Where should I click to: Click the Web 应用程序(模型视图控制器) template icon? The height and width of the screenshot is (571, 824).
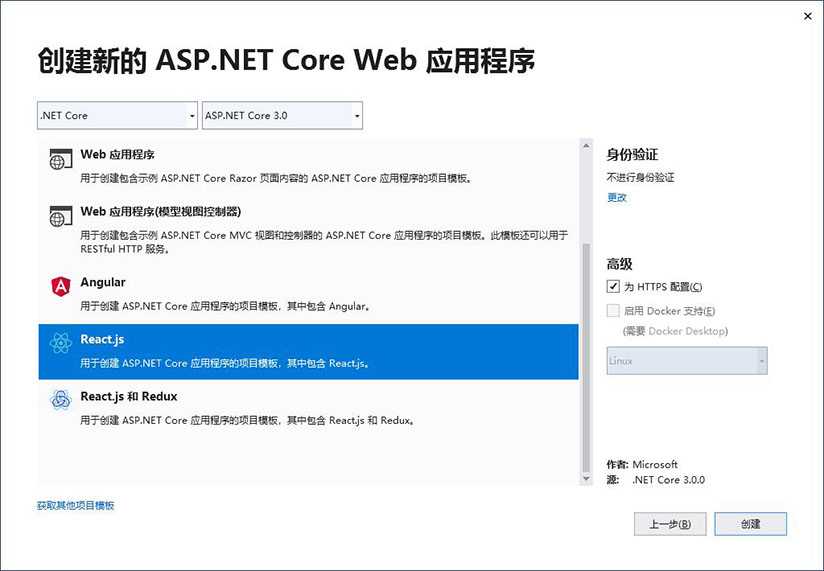(x=60, y=216)
